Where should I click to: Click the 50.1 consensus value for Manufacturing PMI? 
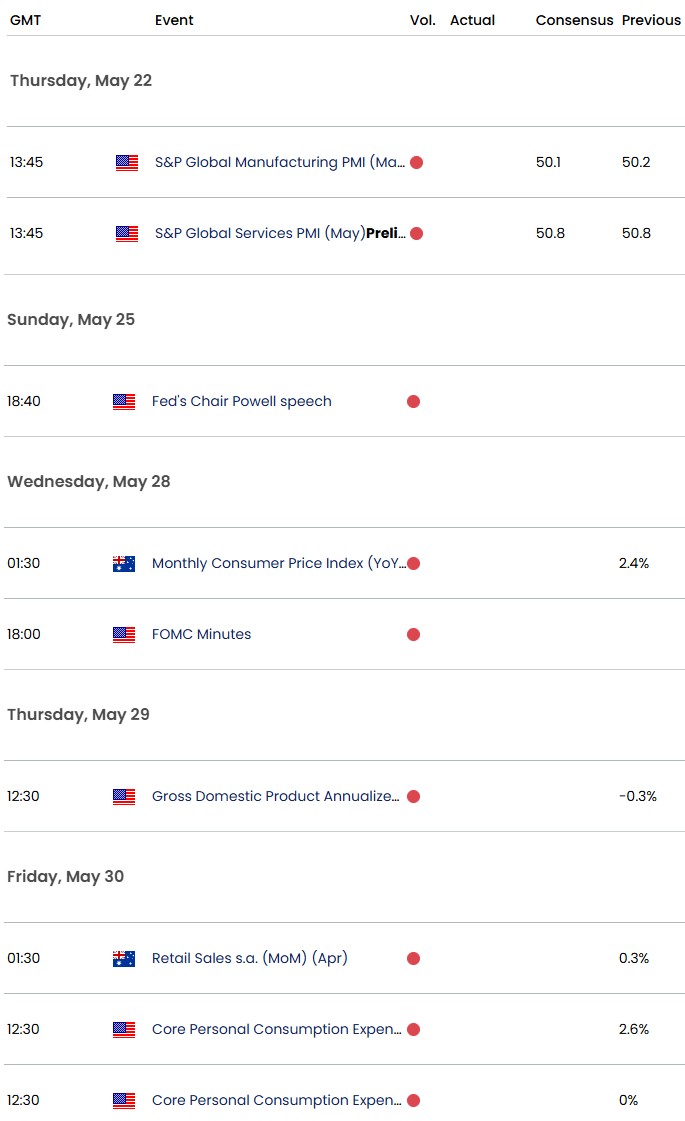(548, 162)
